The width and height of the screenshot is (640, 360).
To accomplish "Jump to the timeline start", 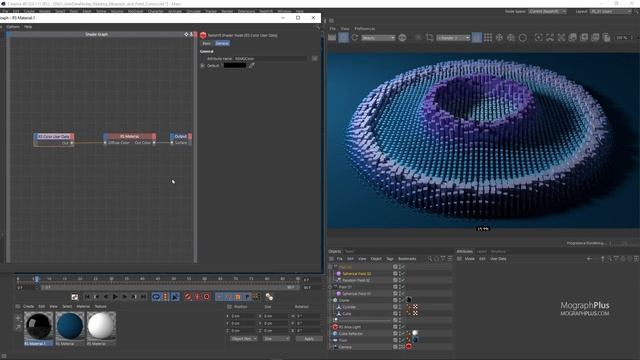I will click(x=87, y=297).
